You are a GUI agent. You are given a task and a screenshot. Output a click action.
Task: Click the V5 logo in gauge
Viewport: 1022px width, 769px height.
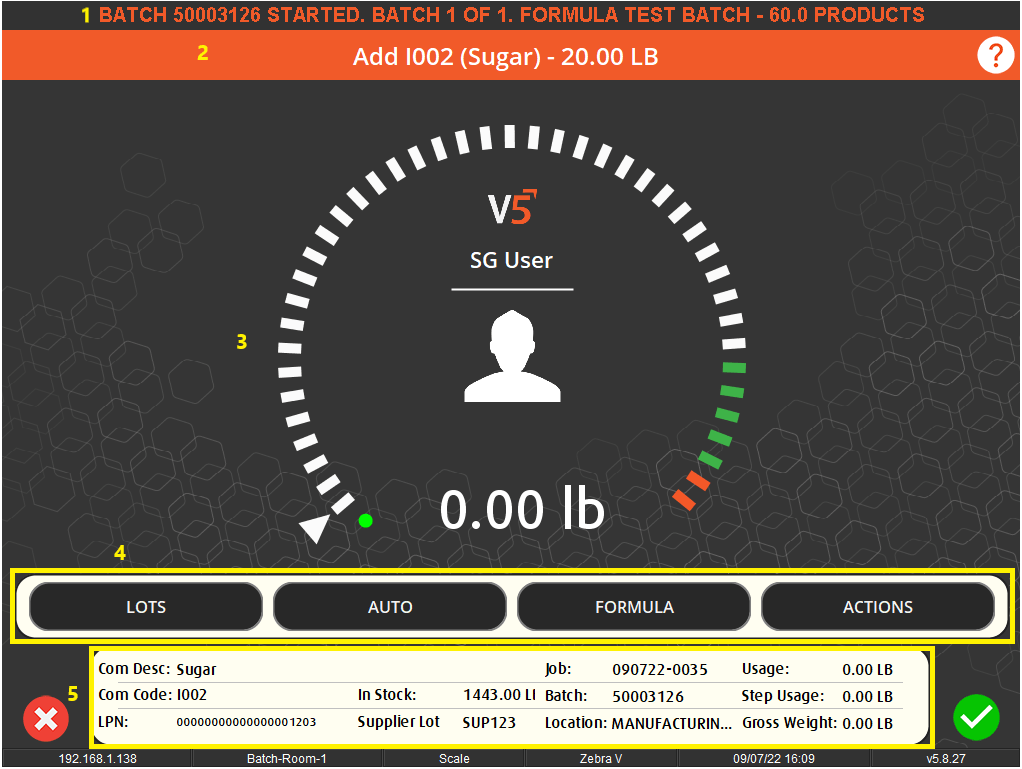[x=512, y=208]
